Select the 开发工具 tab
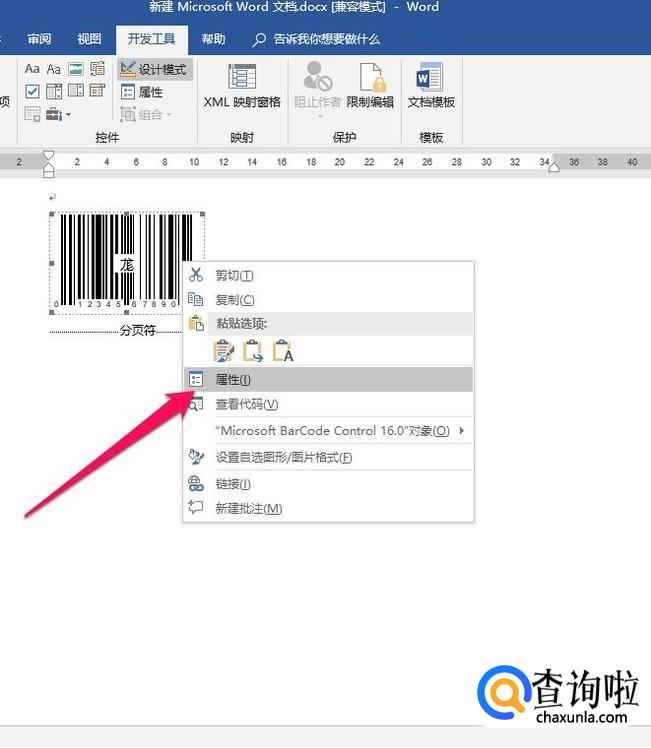Image resolution: width=651 pixels, height=748 pixels. pos(152,39)
